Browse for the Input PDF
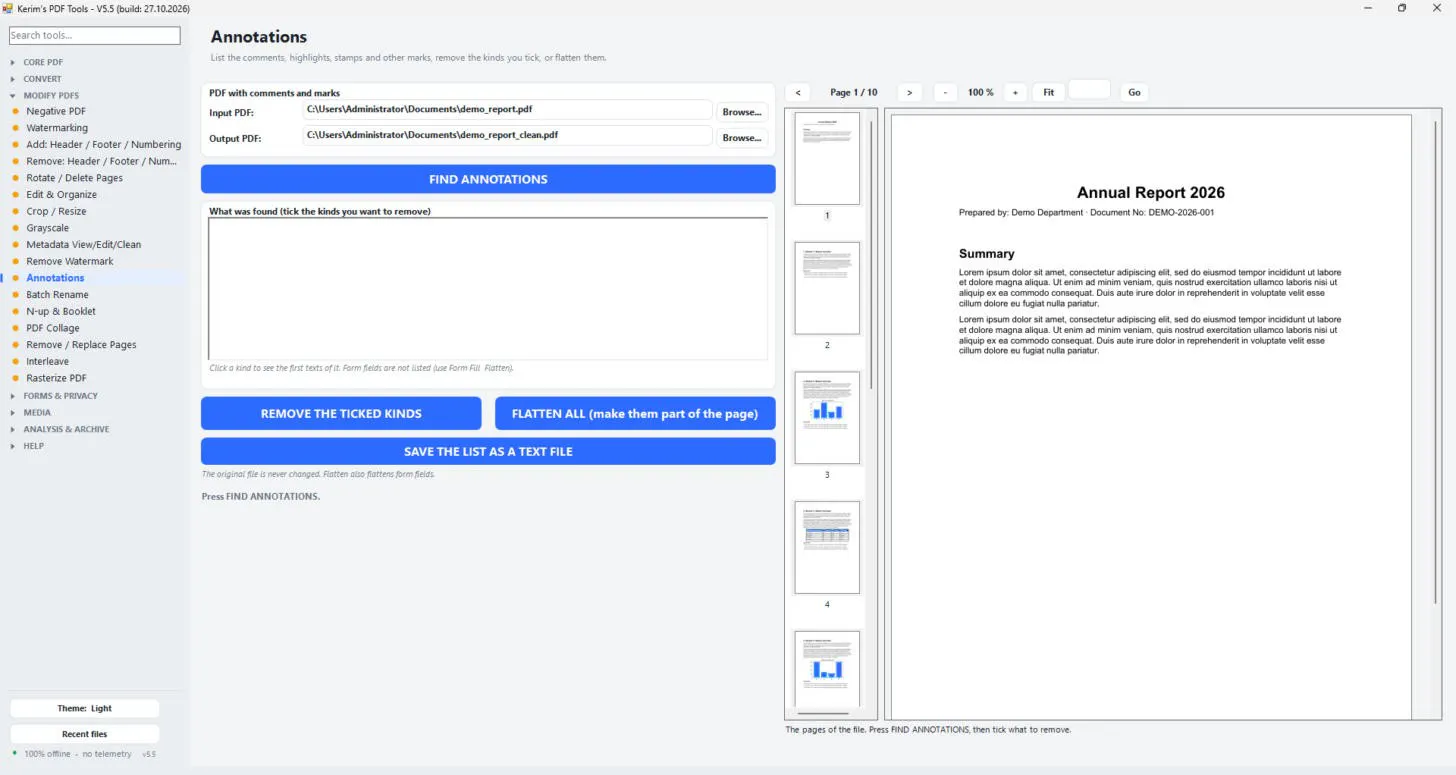1456x775 pixels. coord(742,112)
